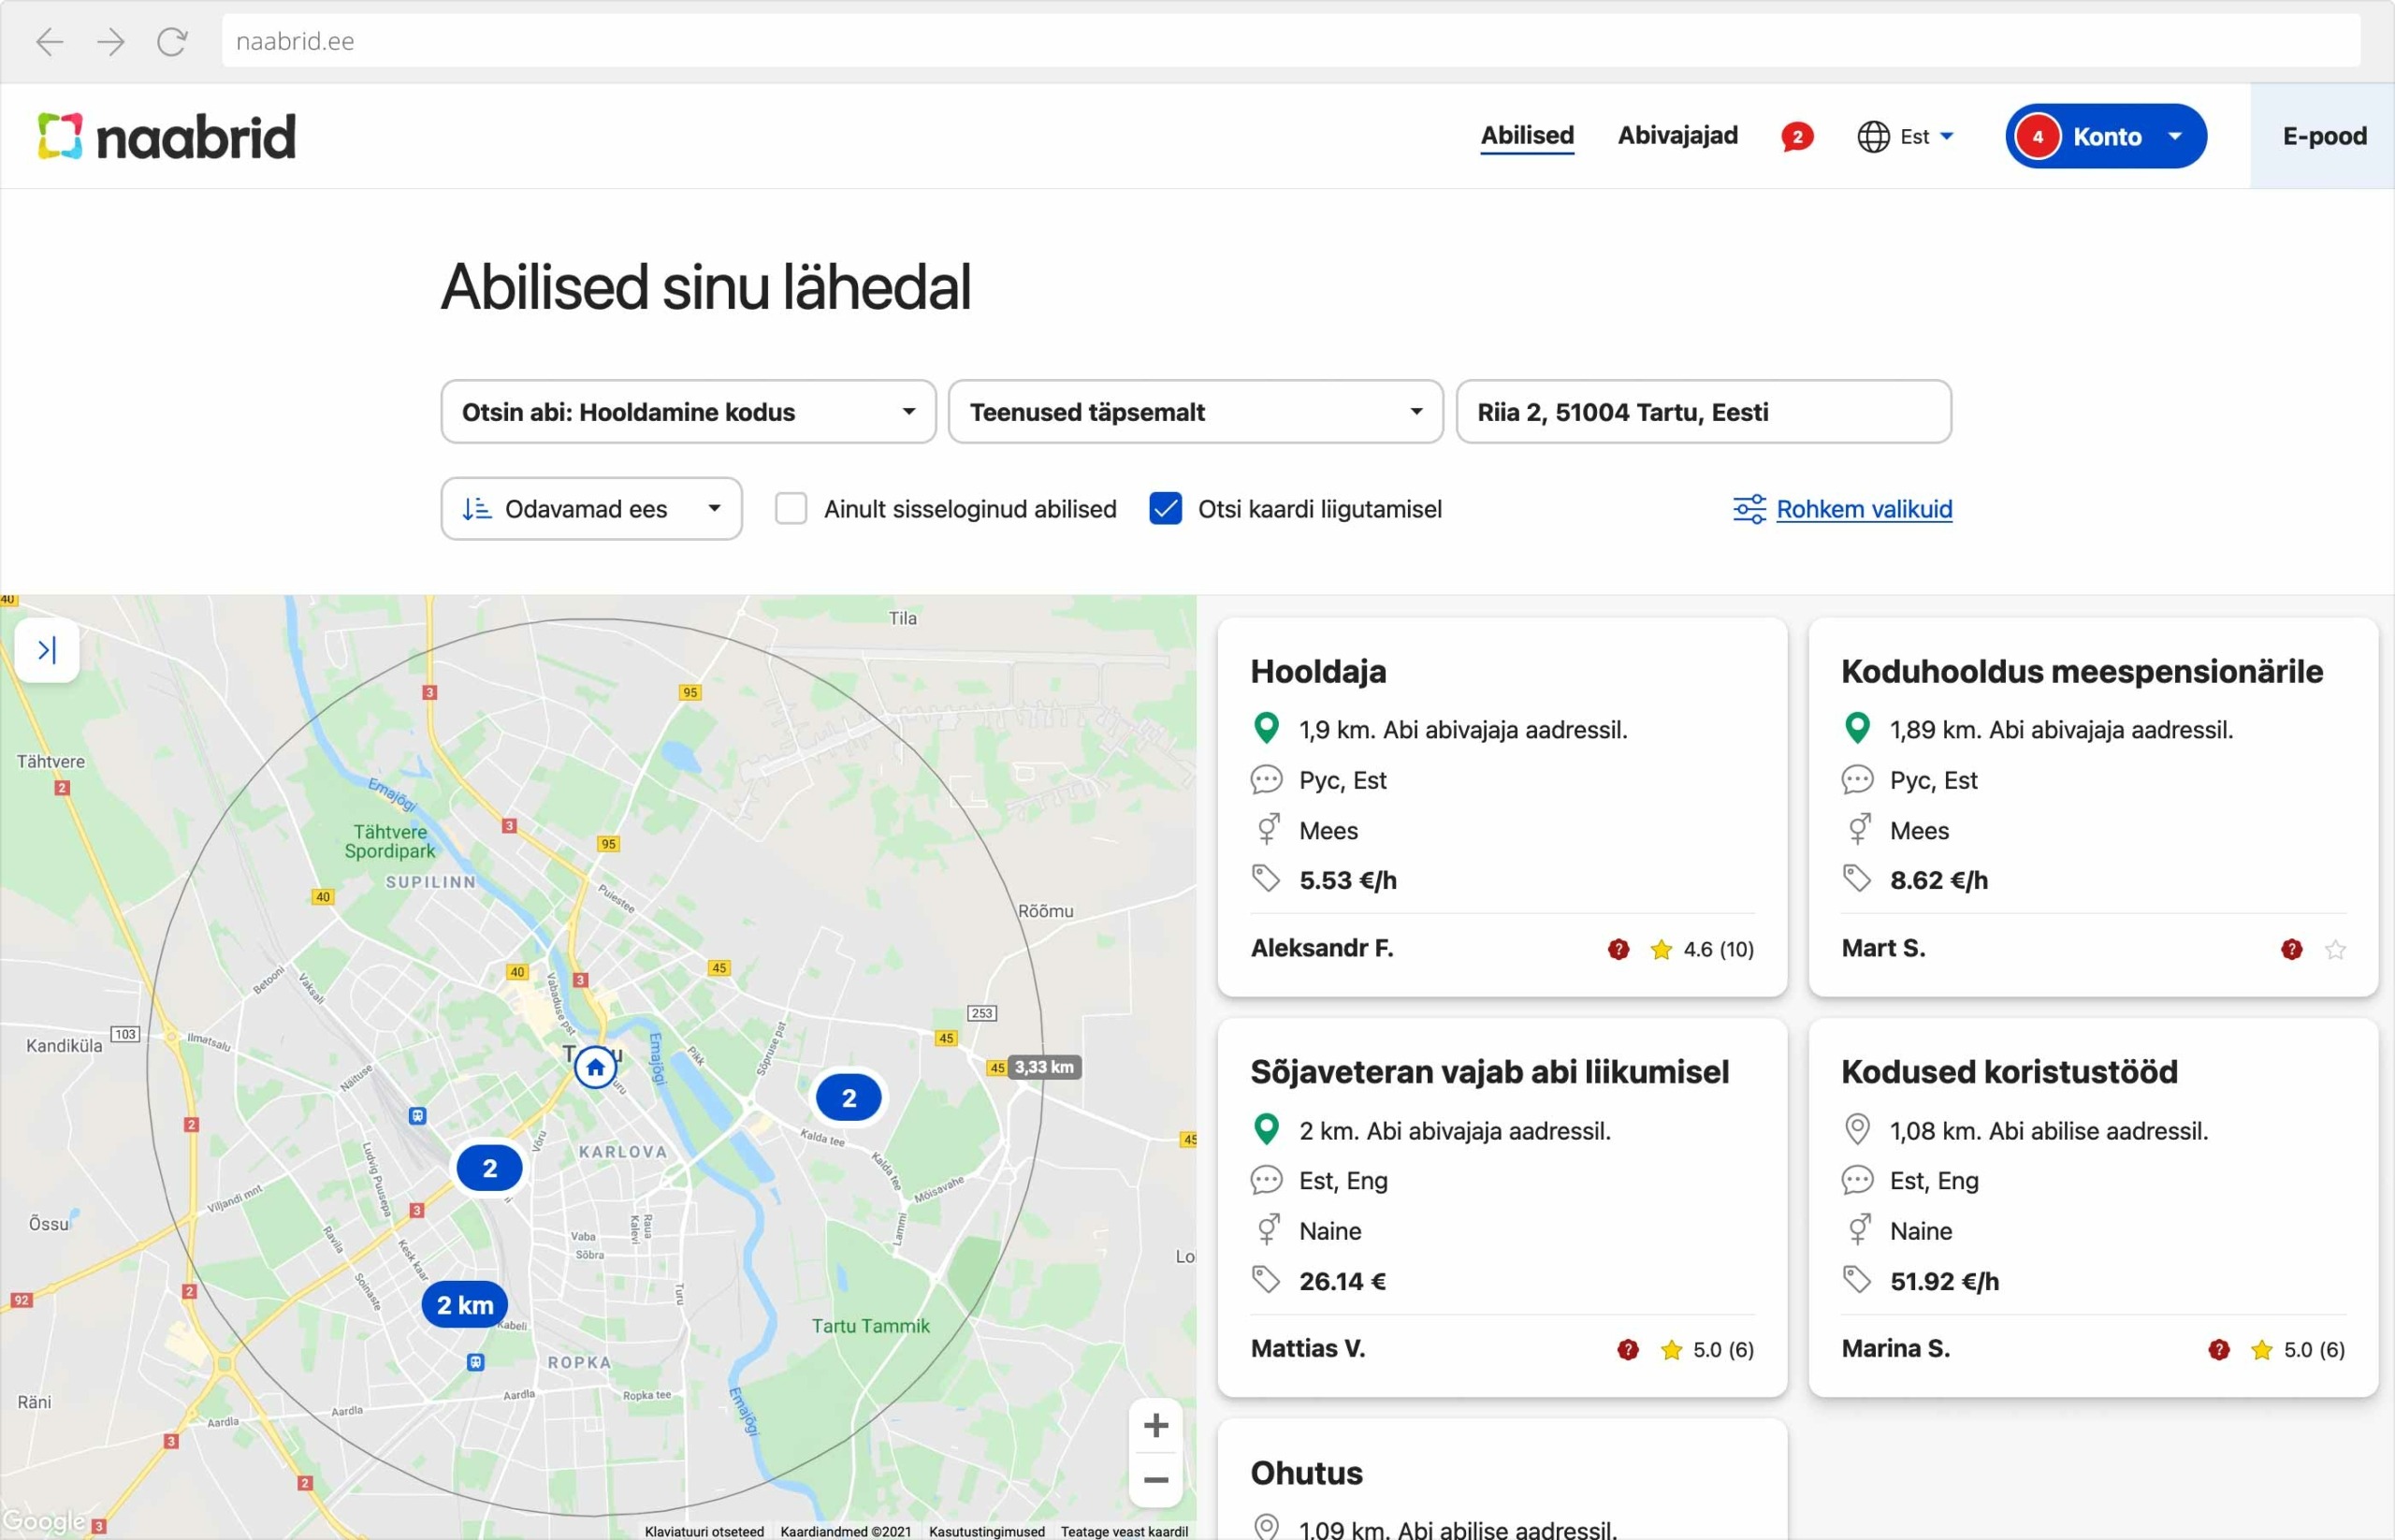Uncheck Otsi kaardi liigutamisel
Viewport: 2395px width, 1540px height.
coord(1165,509)
